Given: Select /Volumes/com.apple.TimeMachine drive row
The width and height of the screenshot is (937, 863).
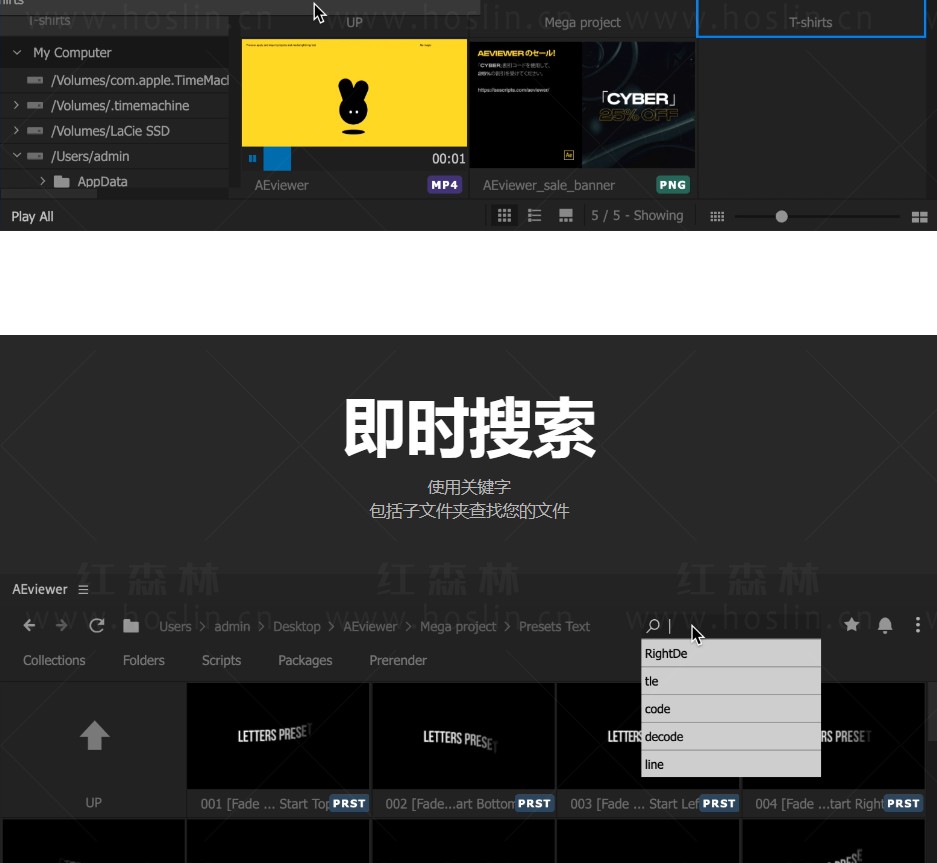Looking at the screenshot, I should tap(115, 80).
